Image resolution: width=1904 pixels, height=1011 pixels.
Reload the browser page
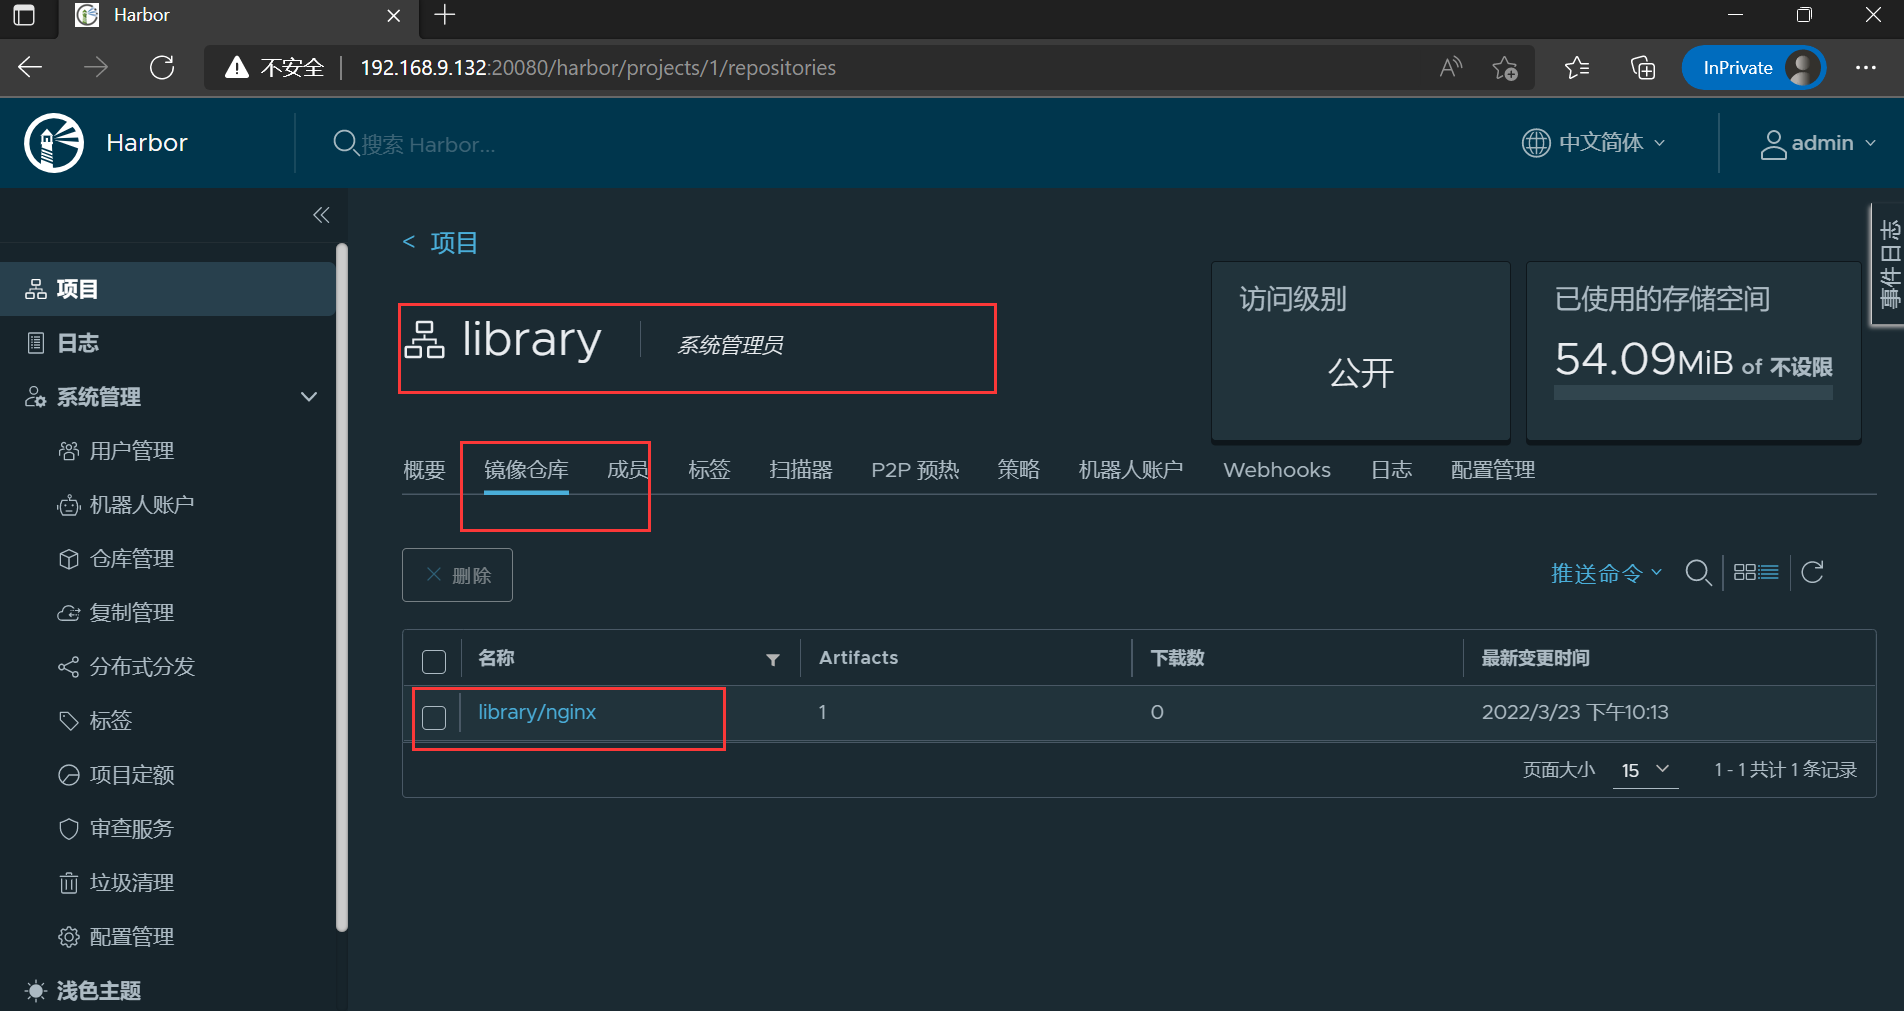coord(162,67)
